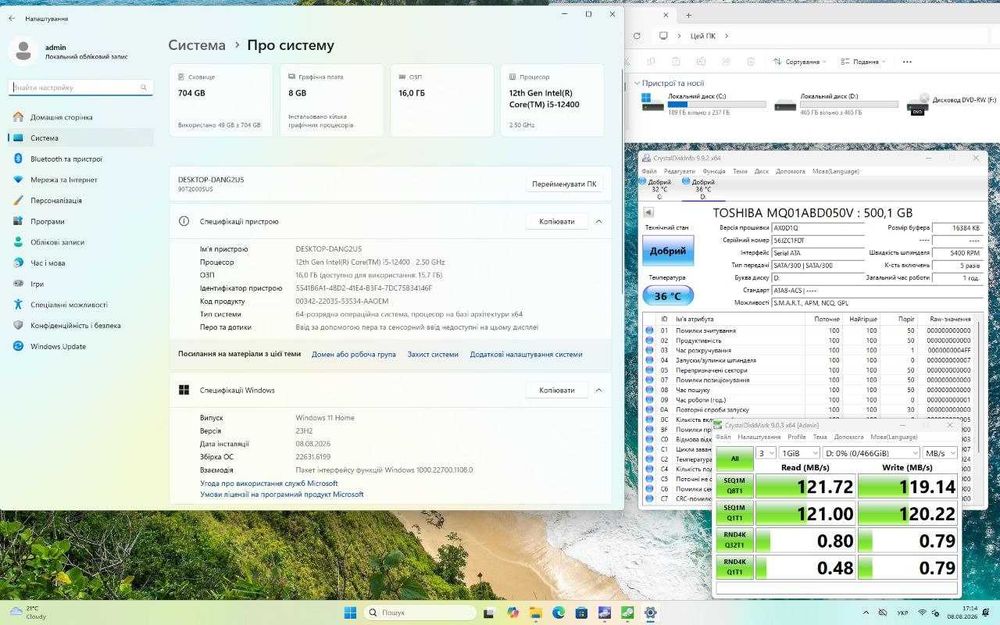Image resolution: width=1000 pixels, height=625 pixels.
Task: Open Домашня сторінка in Settings sidebar
Action: click(62, 117)
